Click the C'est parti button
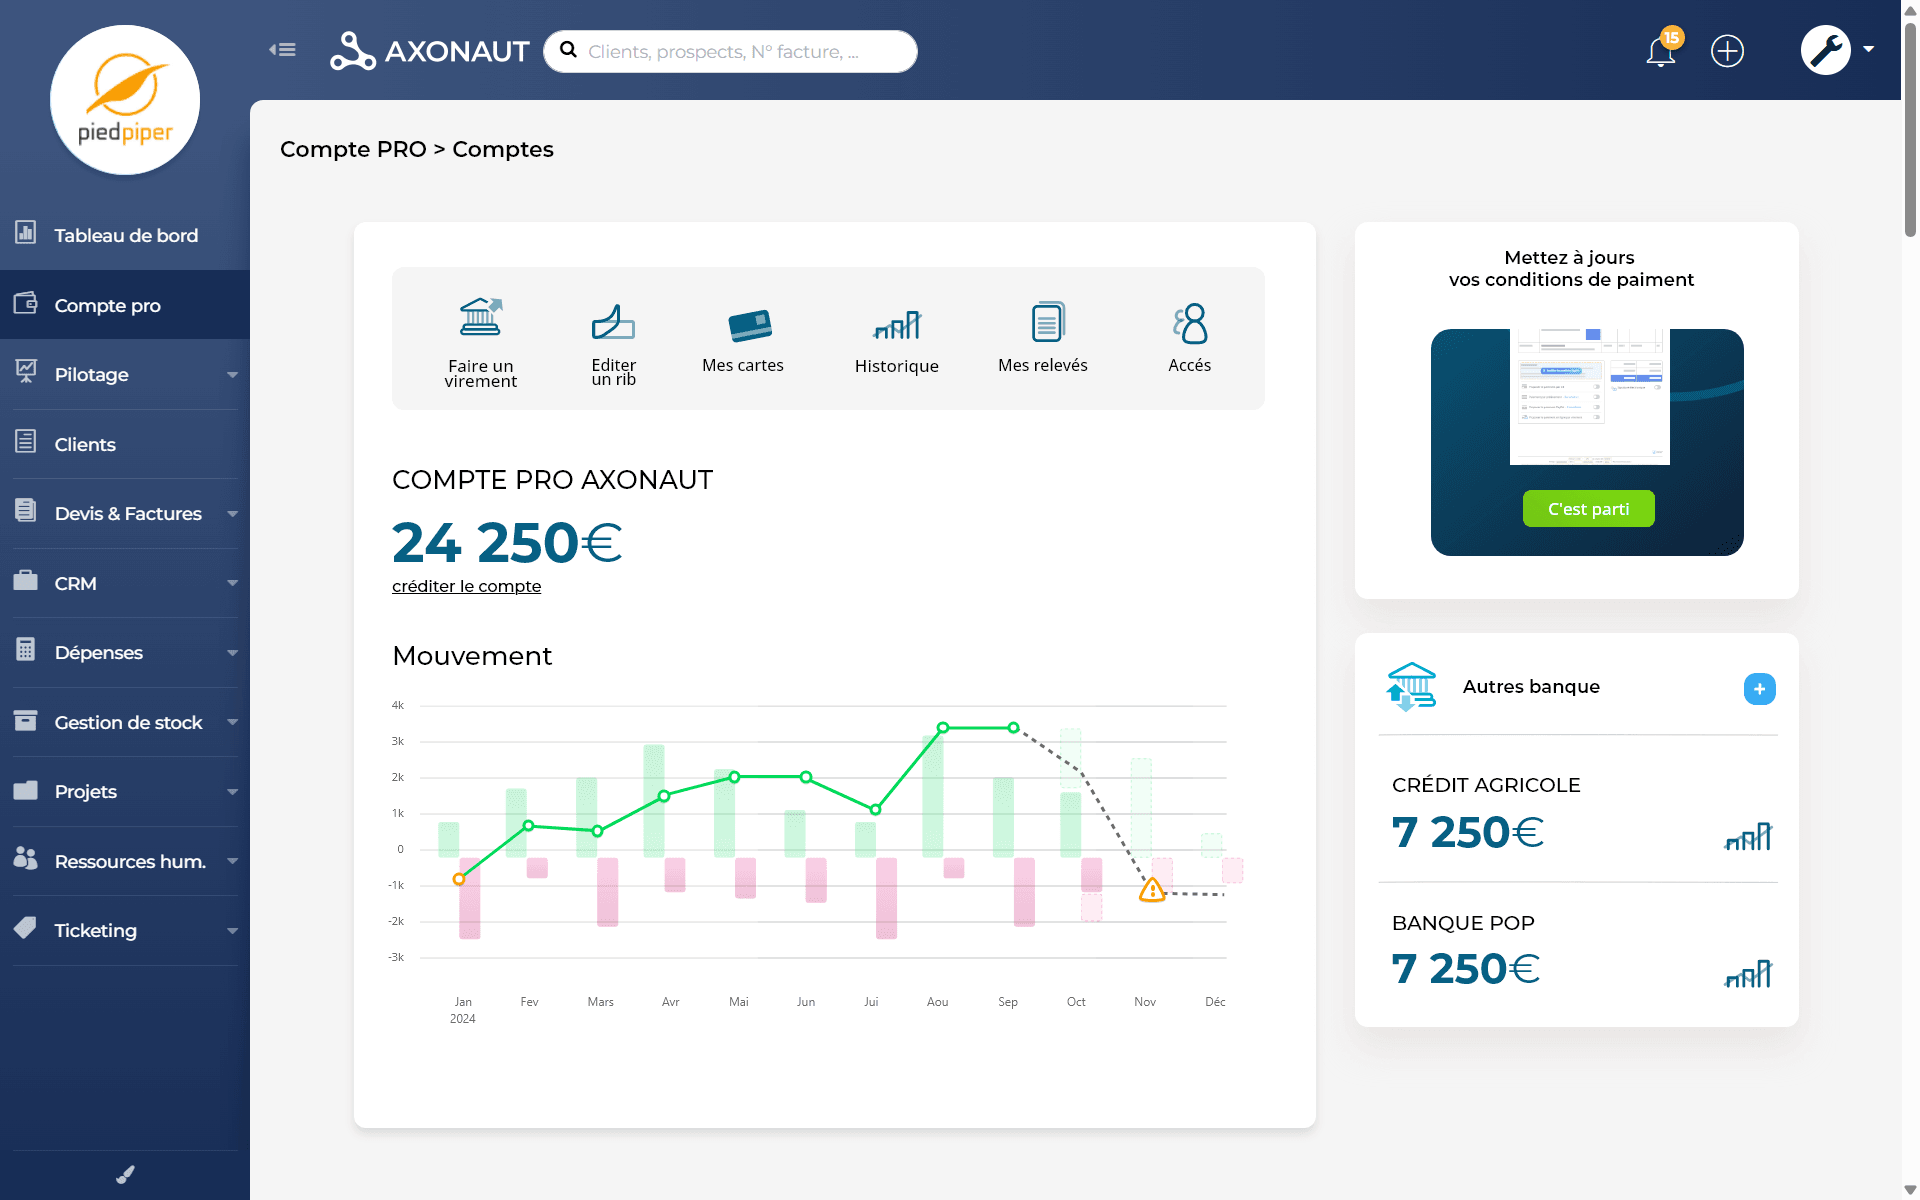 pos(1588,509)
